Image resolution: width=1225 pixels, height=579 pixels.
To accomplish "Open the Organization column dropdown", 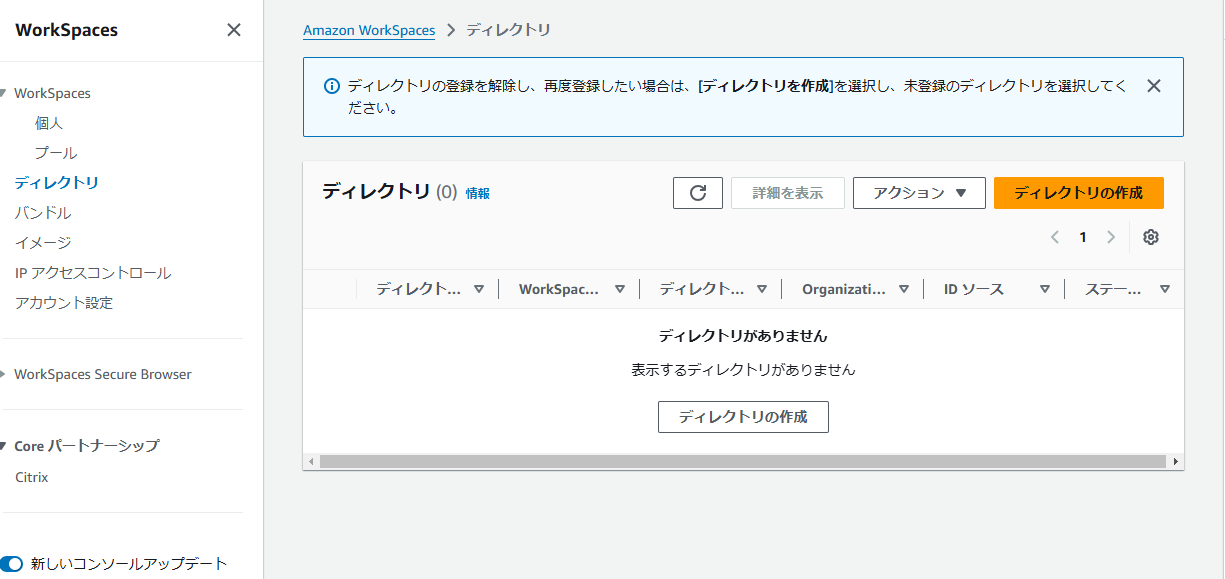I will (904, 289).
